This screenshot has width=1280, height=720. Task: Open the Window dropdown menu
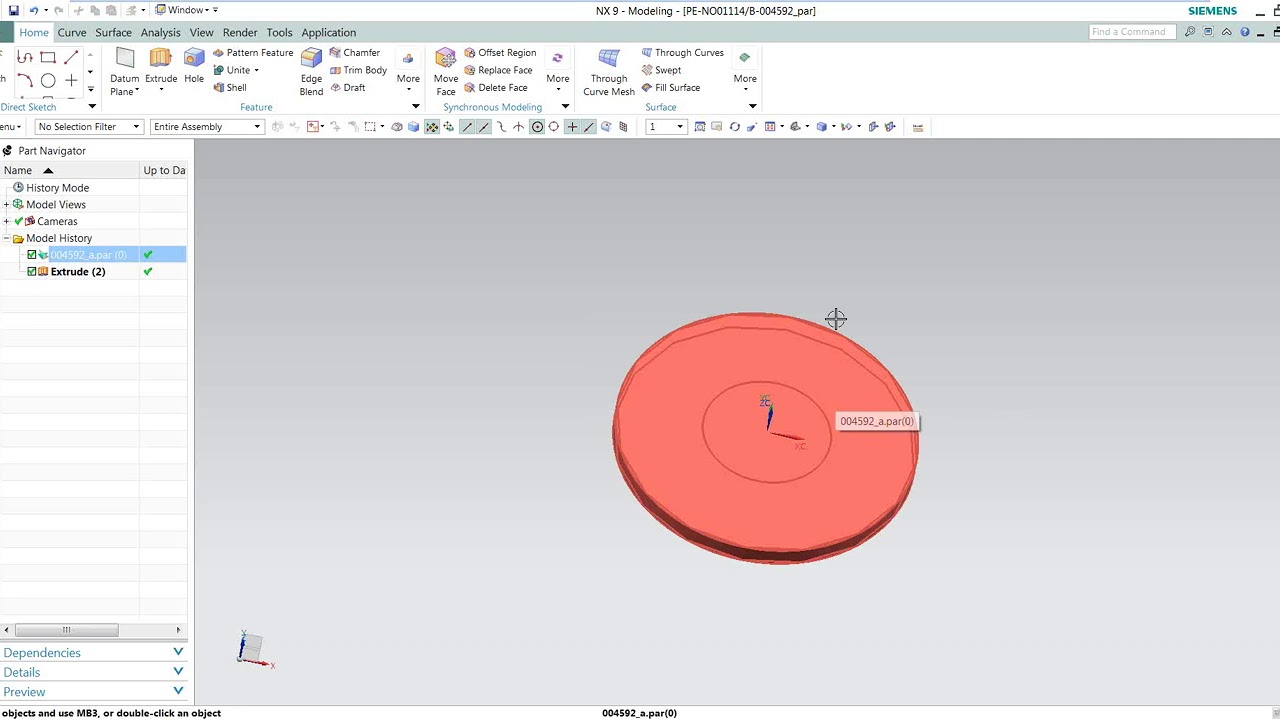tap(186, 10)
